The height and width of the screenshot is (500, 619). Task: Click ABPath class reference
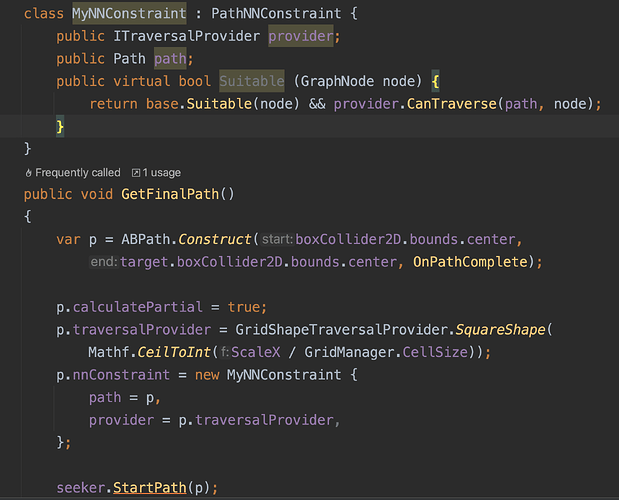pyautogui.click(x=145, y=240)
